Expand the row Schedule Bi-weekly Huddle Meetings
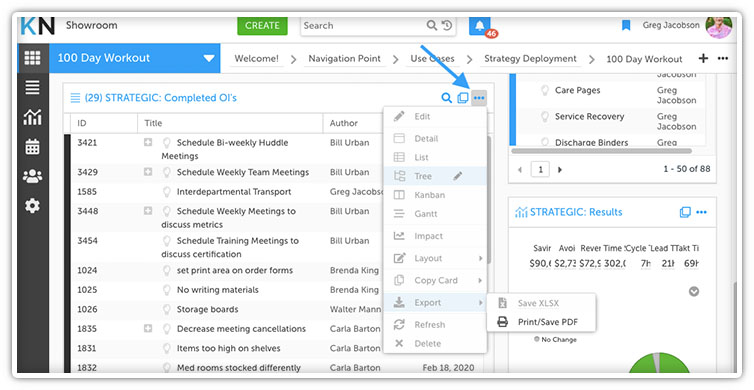The height and width of the screenshot is (390, 754). [148, 142]
